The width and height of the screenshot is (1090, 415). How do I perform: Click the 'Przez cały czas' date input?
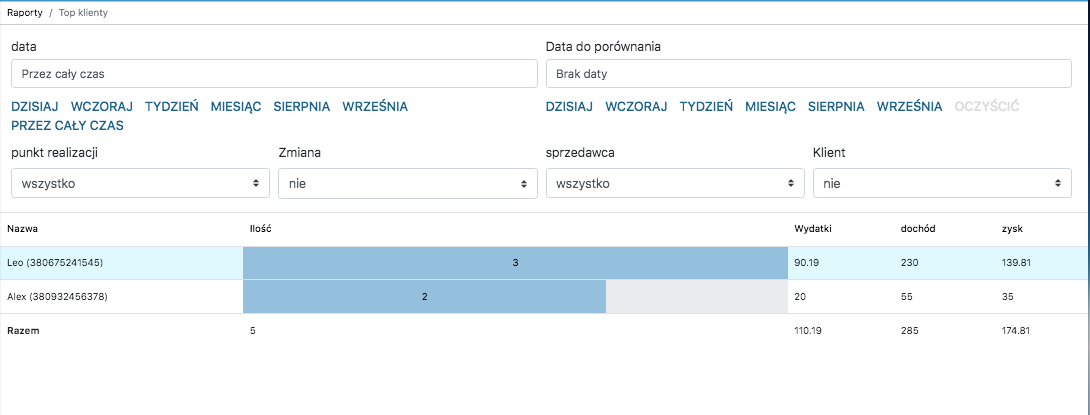click(274, 74)
